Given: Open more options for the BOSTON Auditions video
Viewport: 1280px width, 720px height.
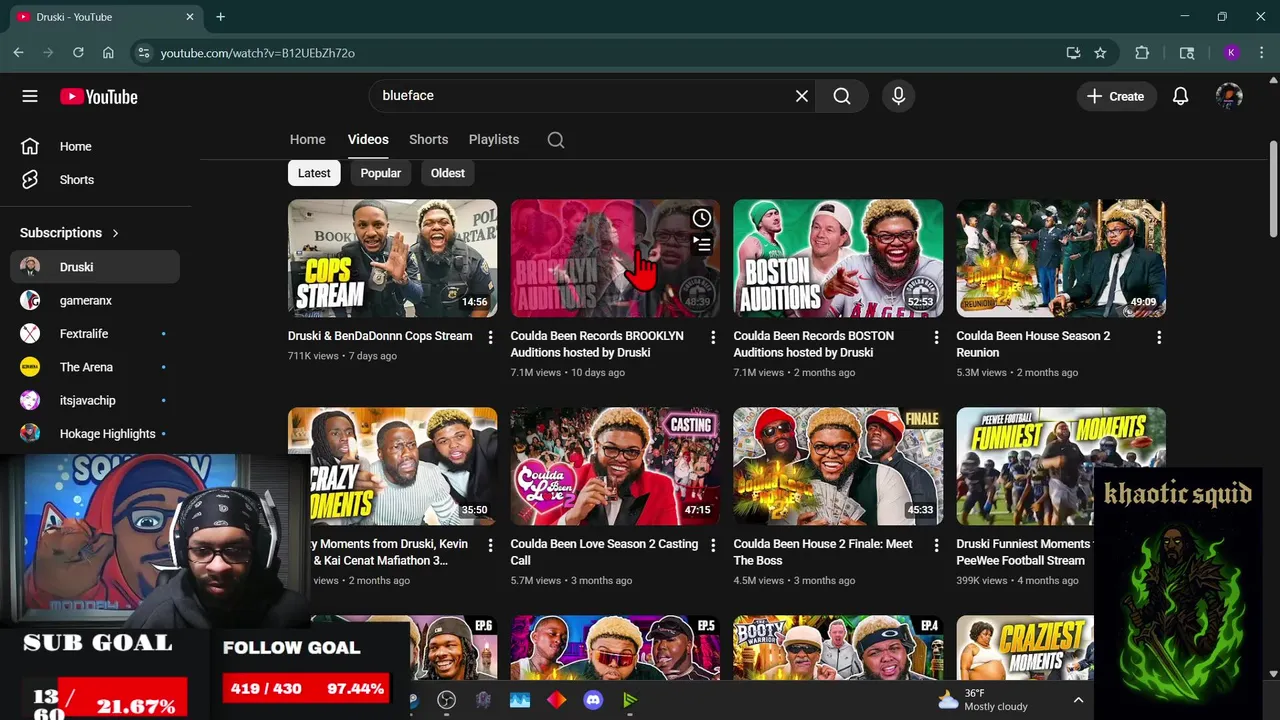Looking at the screenshot, I should coord(936,338).
